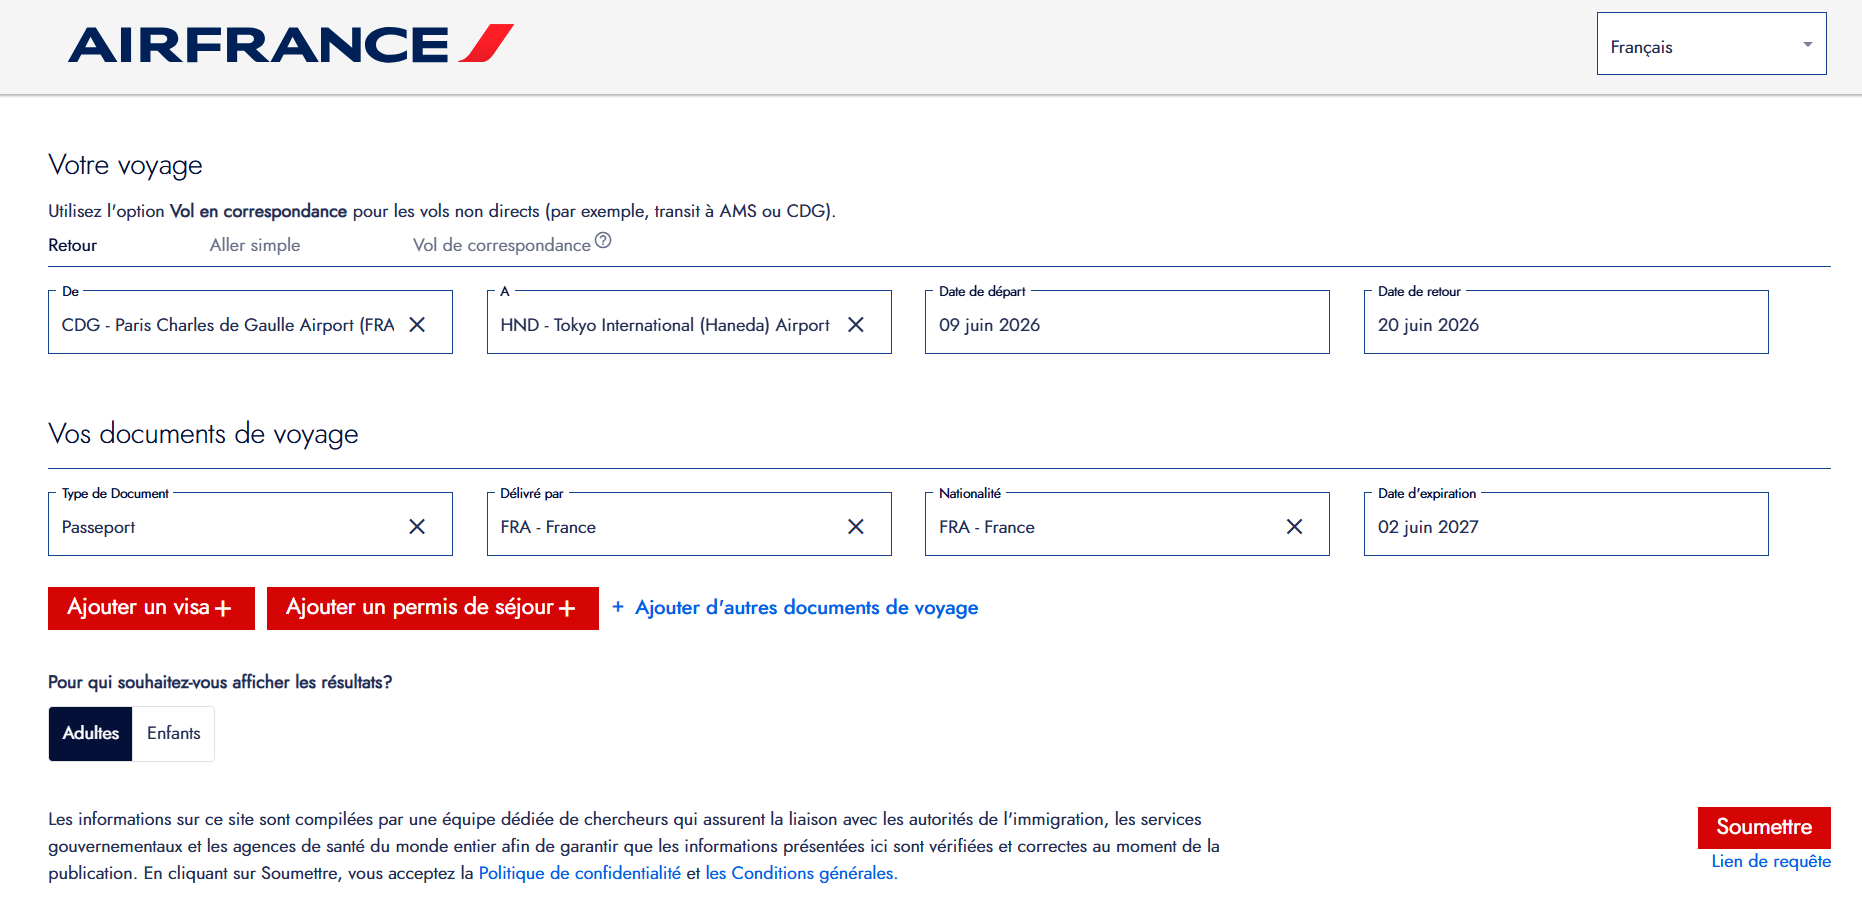Image resolution: width=1862 pixels, height=898 pixels.
Task: Click the Lien de requête link
Action: (1771, 861)
